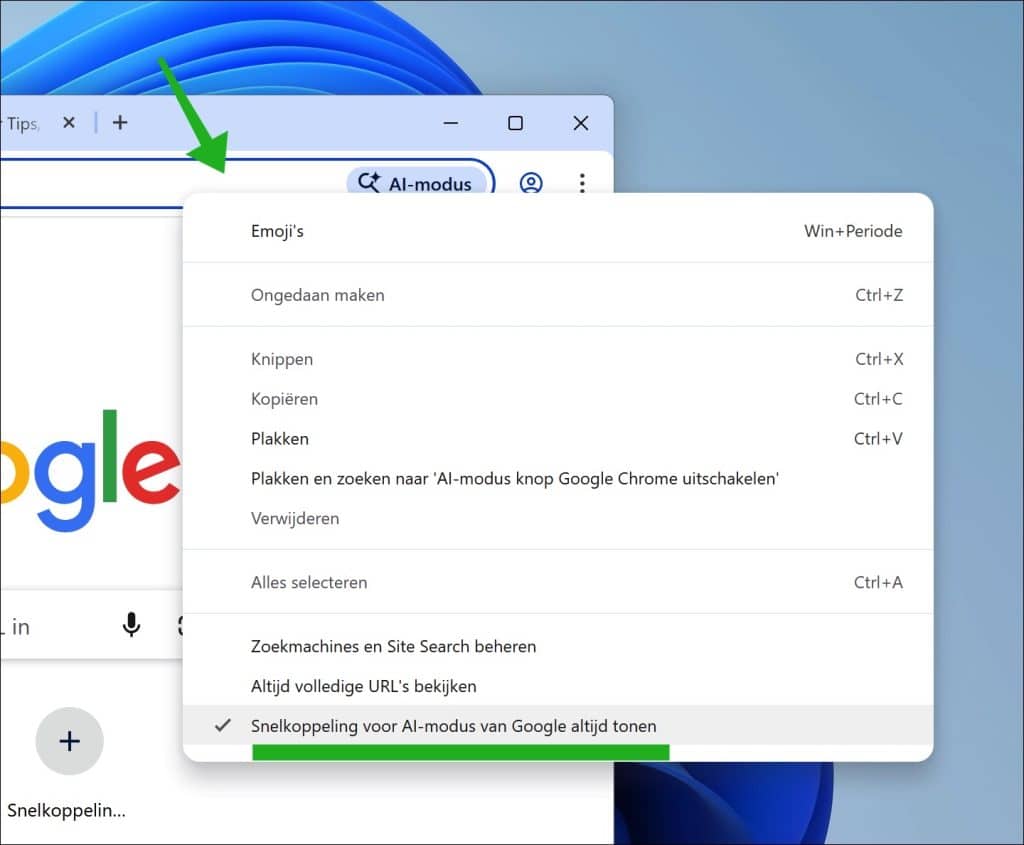Open the three-dot Chrome menu

click(582, 183)
